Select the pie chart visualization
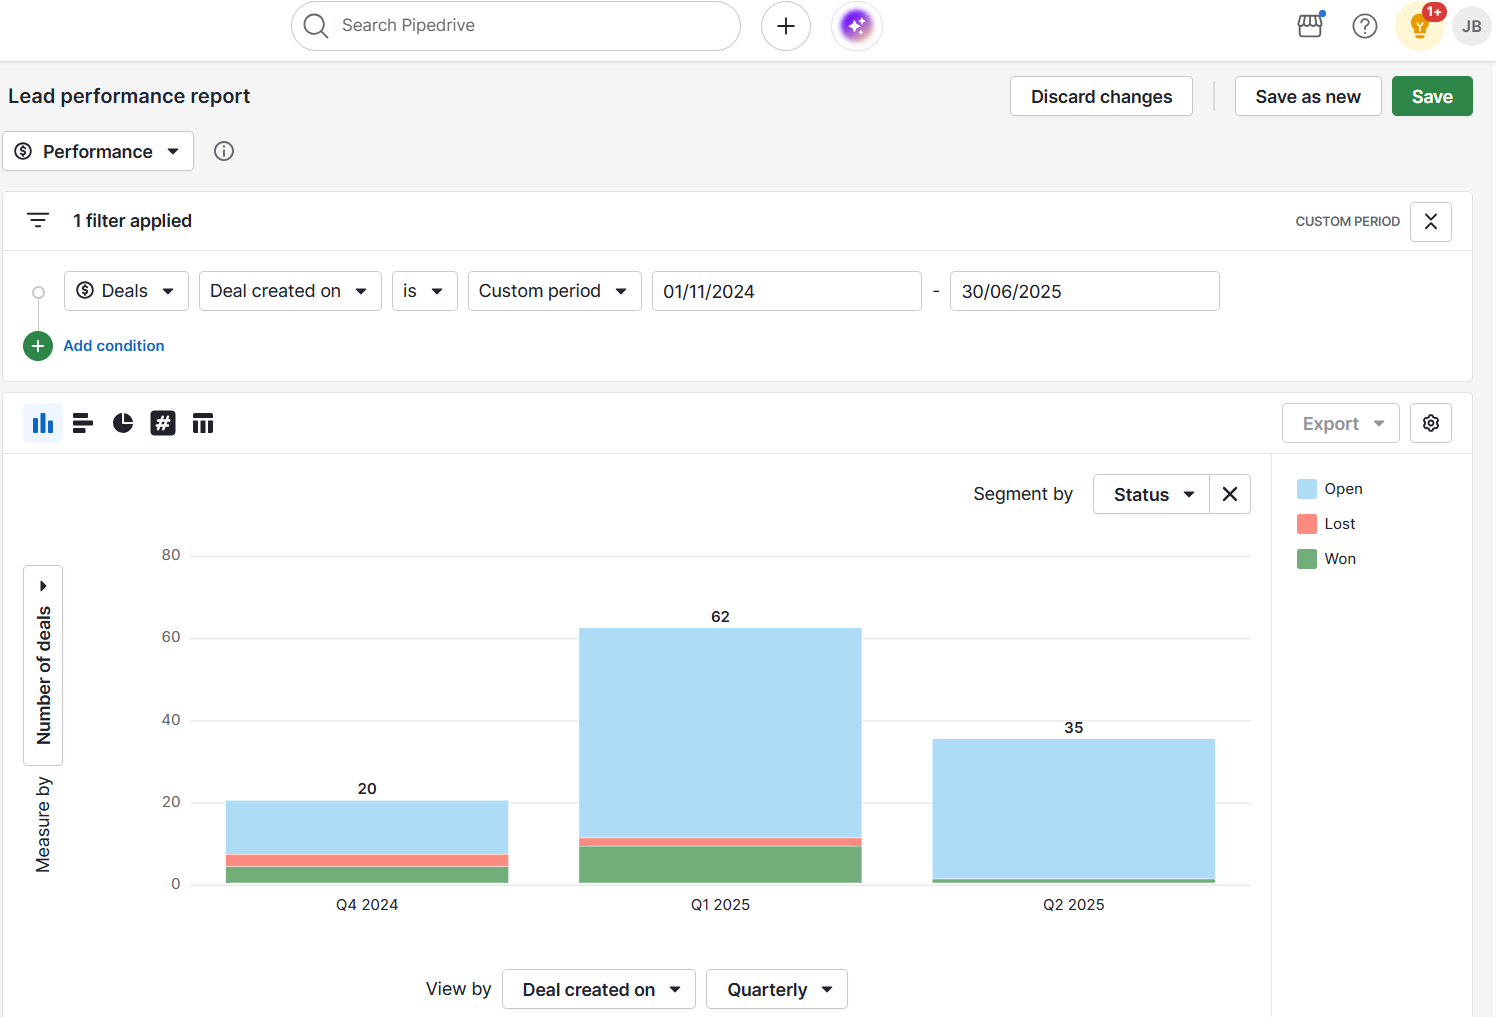The width and height of the screenshot is (1496, 1017). tap(122, 423)
